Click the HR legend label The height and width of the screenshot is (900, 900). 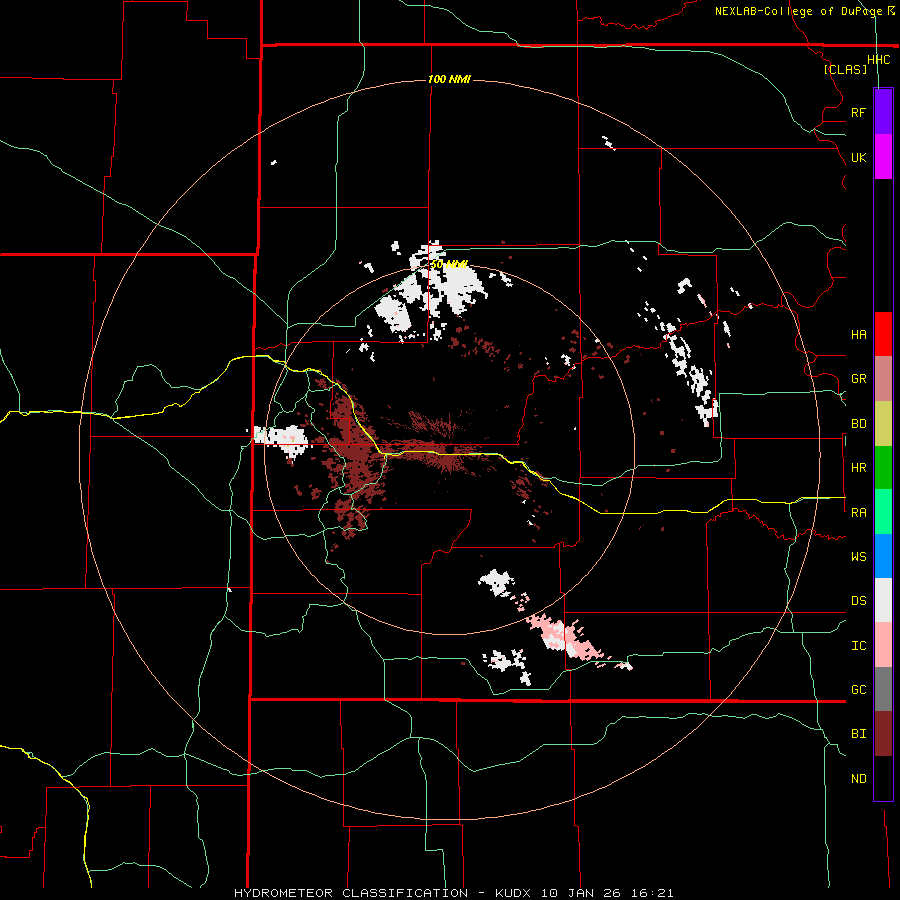(x=859, y=468)
